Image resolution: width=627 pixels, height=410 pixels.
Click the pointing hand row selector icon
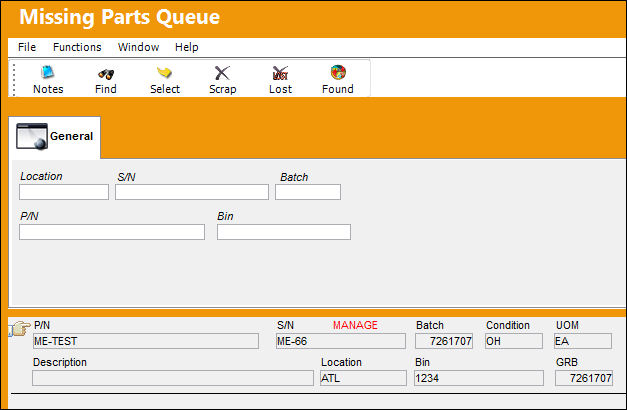click(x=20, y=328)
